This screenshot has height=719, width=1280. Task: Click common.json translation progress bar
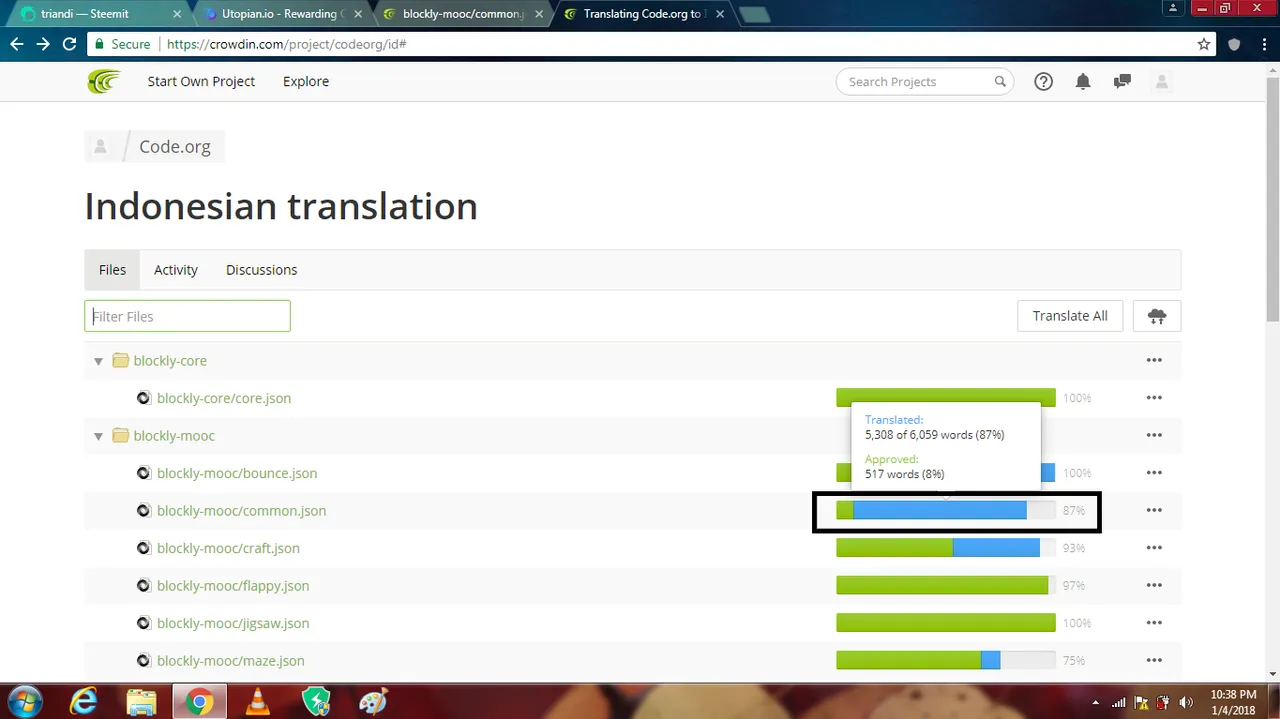(945, 510)
